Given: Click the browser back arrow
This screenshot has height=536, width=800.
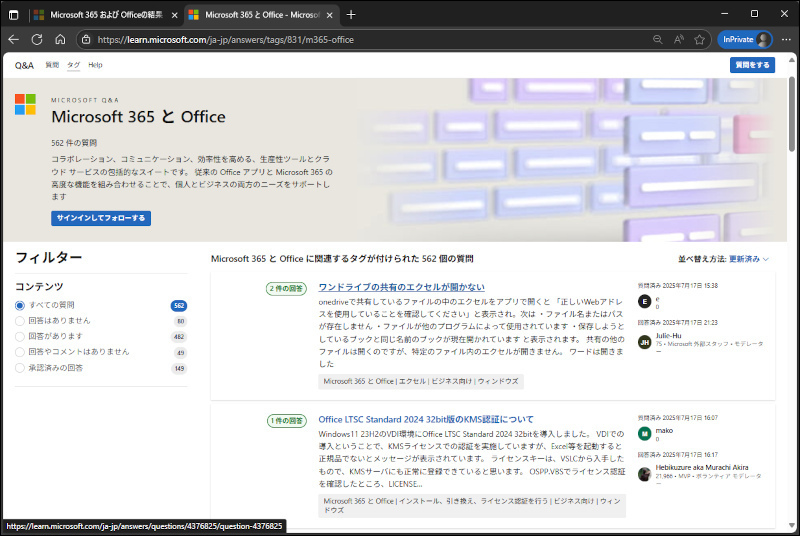Looking at the screenshot, I should pyautogui.click(x=14, y=39).
